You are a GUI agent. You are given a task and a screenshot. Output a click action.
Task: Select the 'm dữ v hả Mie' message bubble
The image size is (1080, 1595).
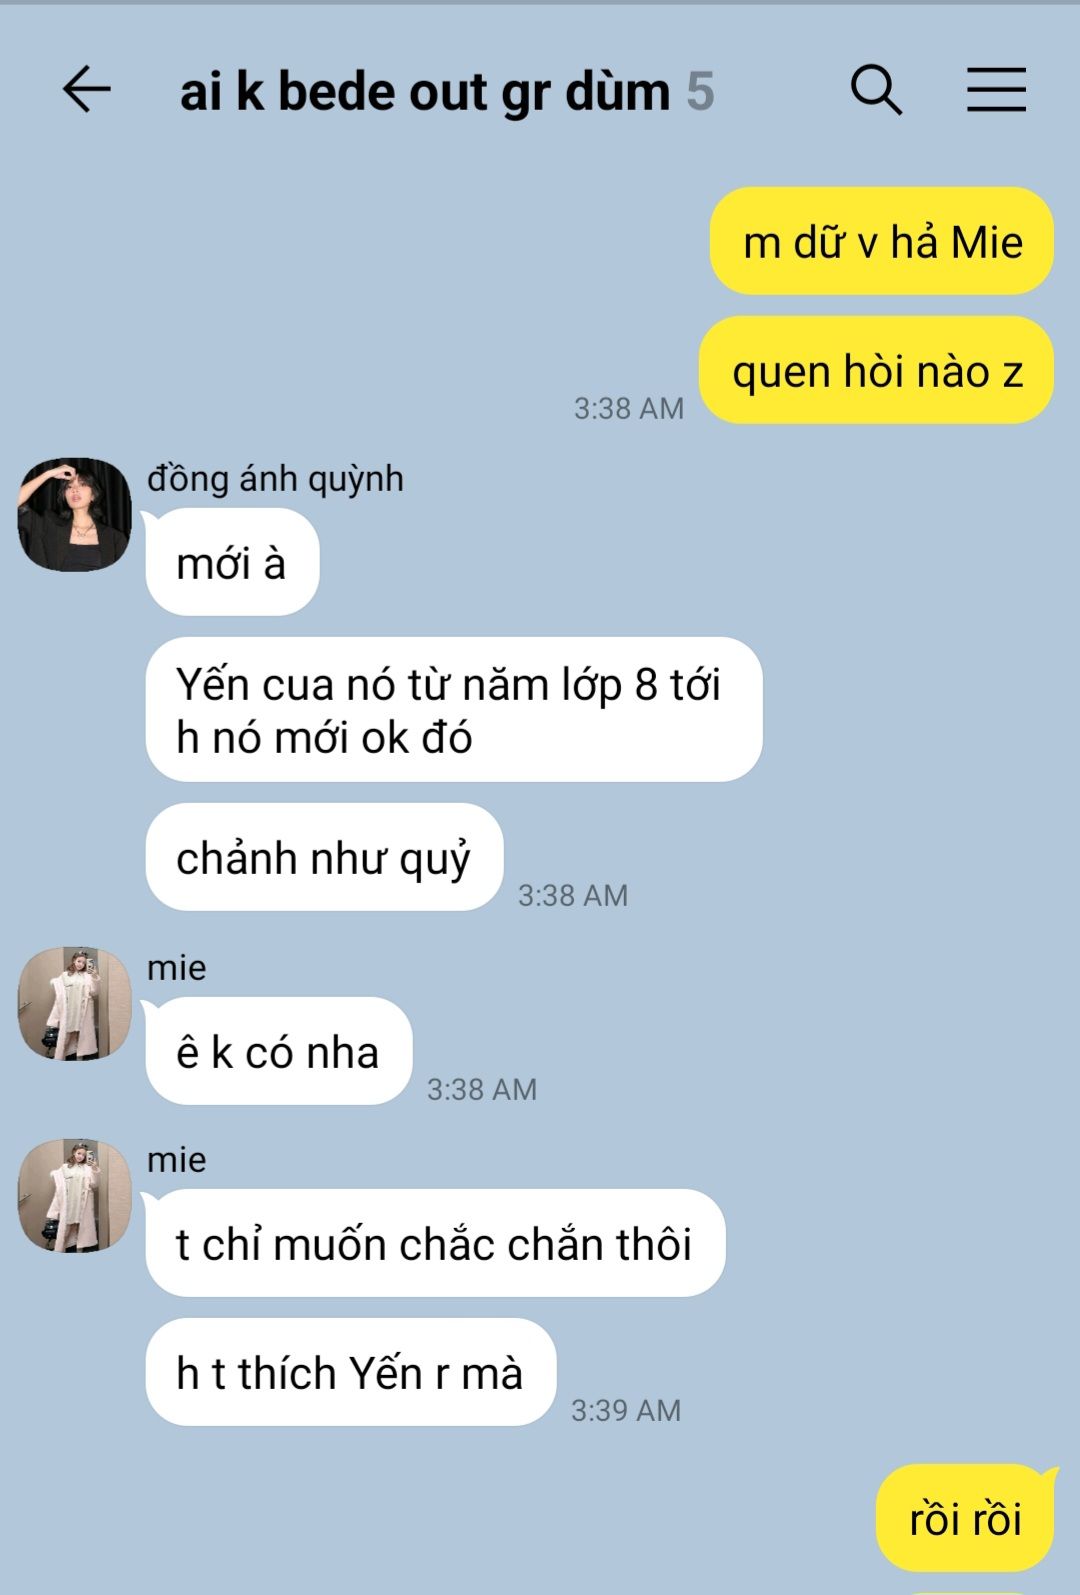click(882, 242)
